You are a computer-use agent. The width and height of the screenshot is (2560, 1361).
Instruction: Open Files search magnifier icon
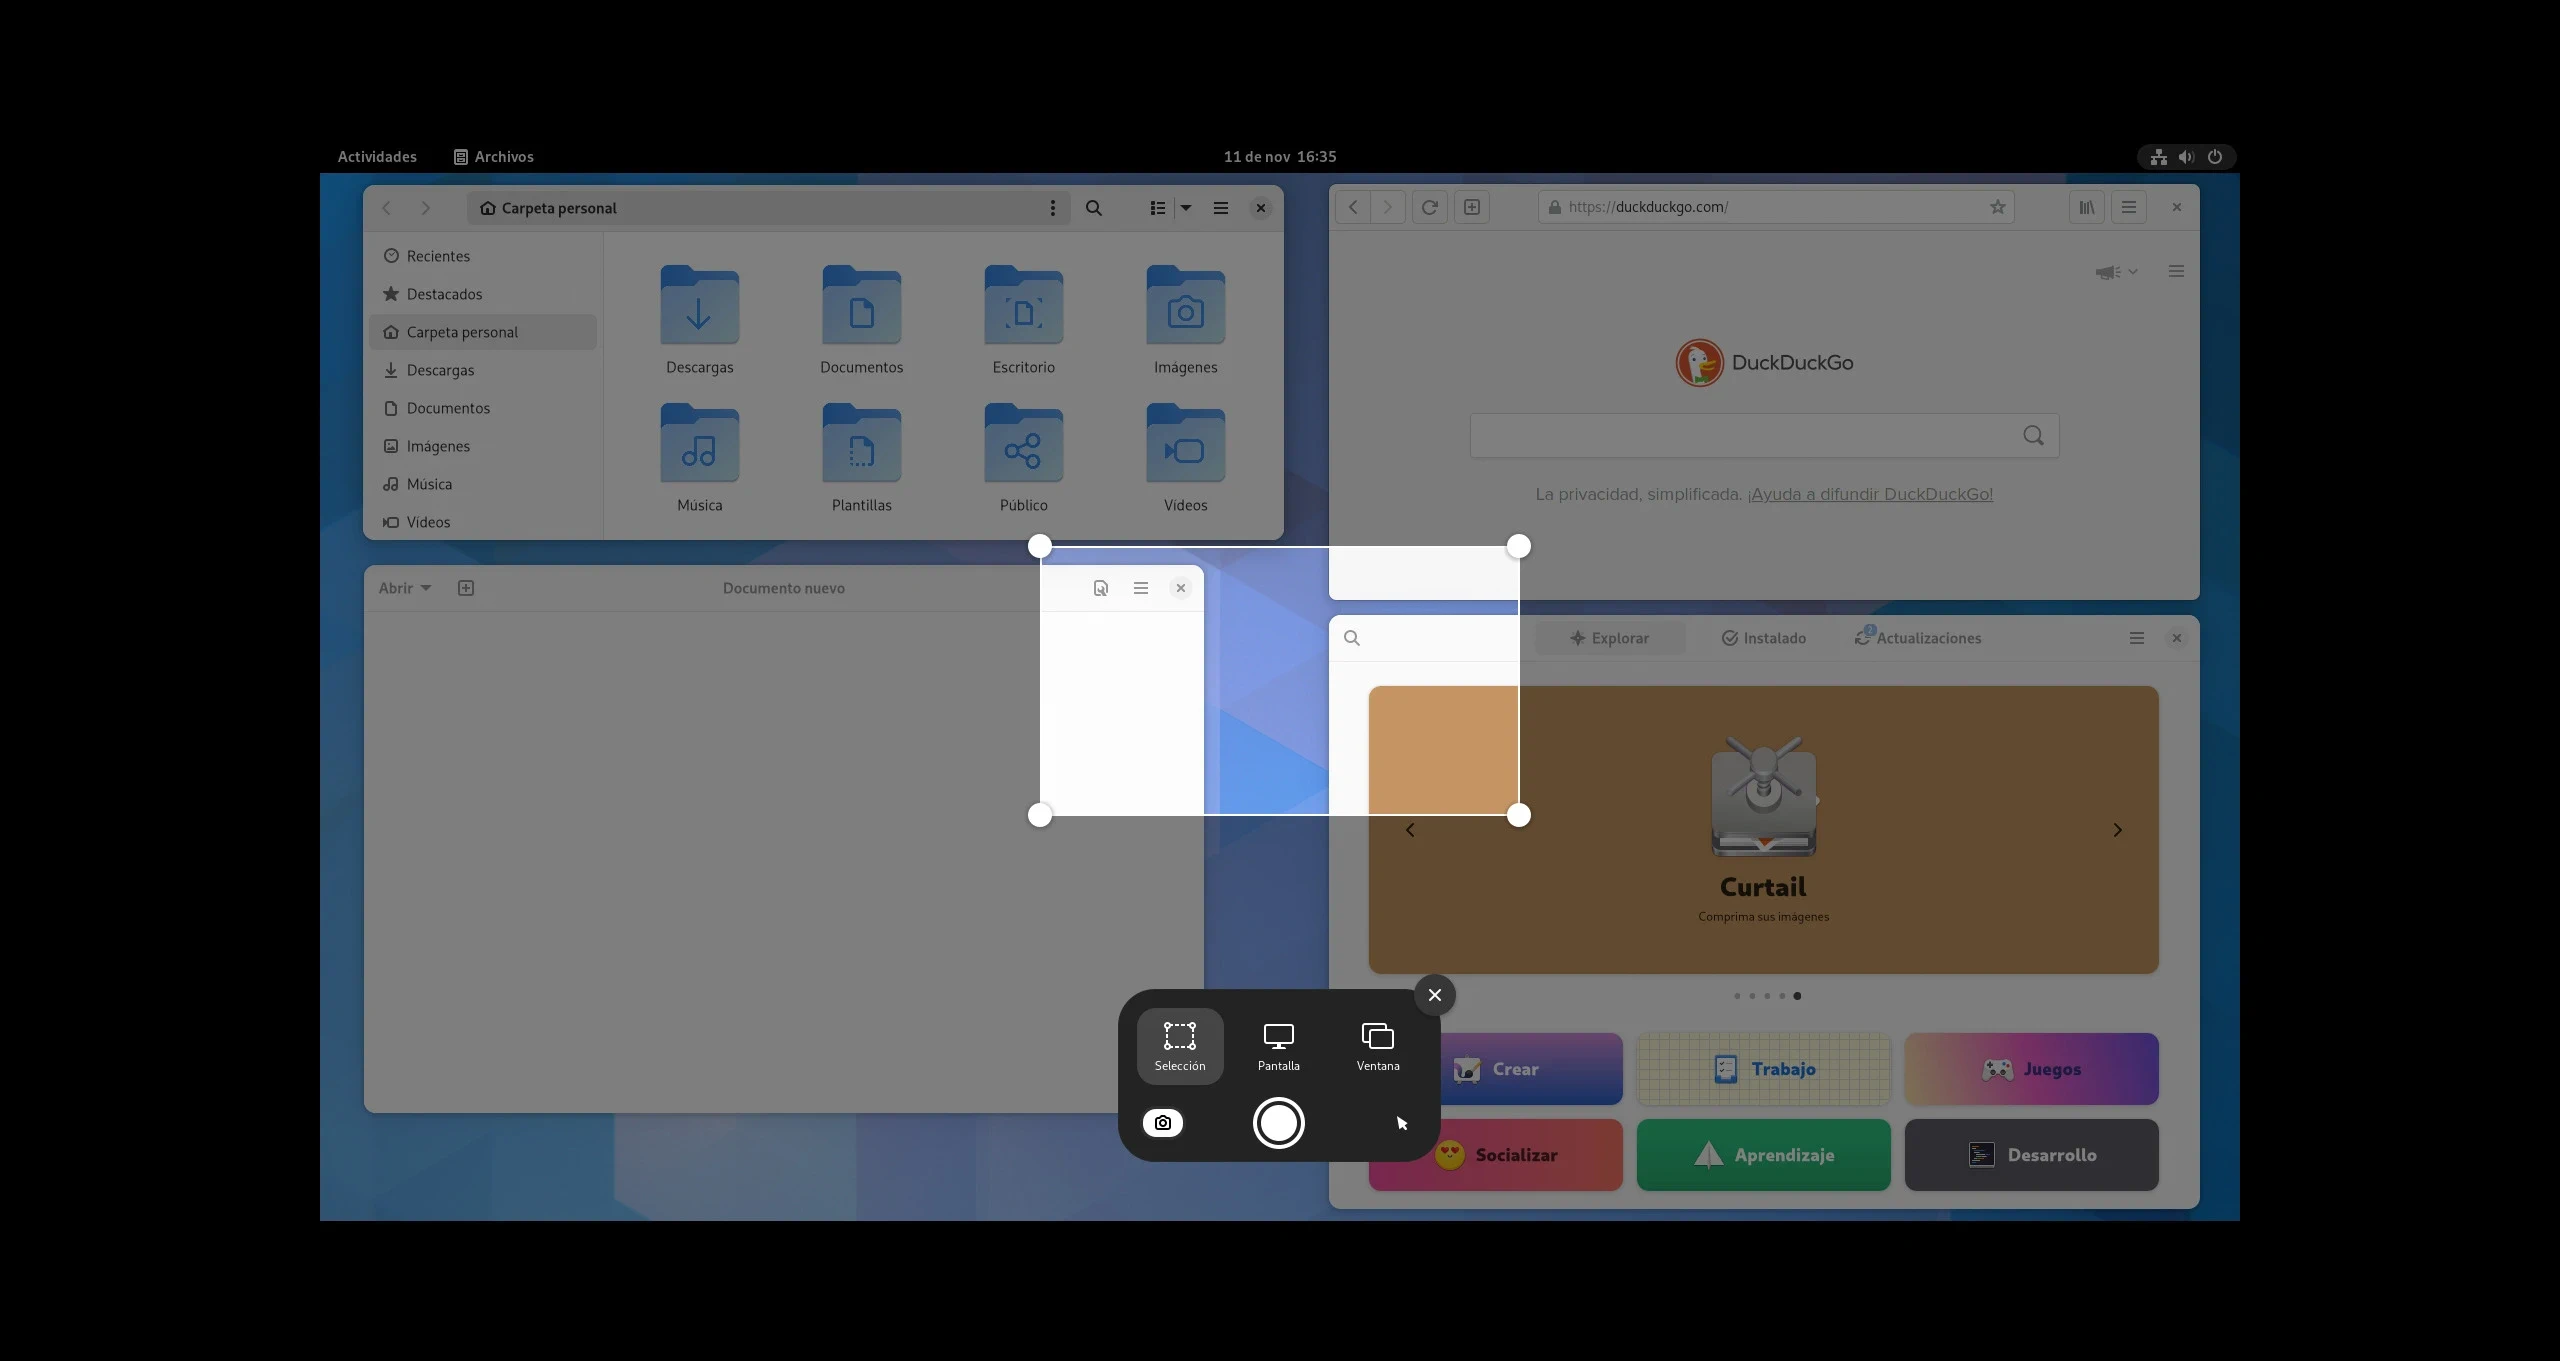1093,208
